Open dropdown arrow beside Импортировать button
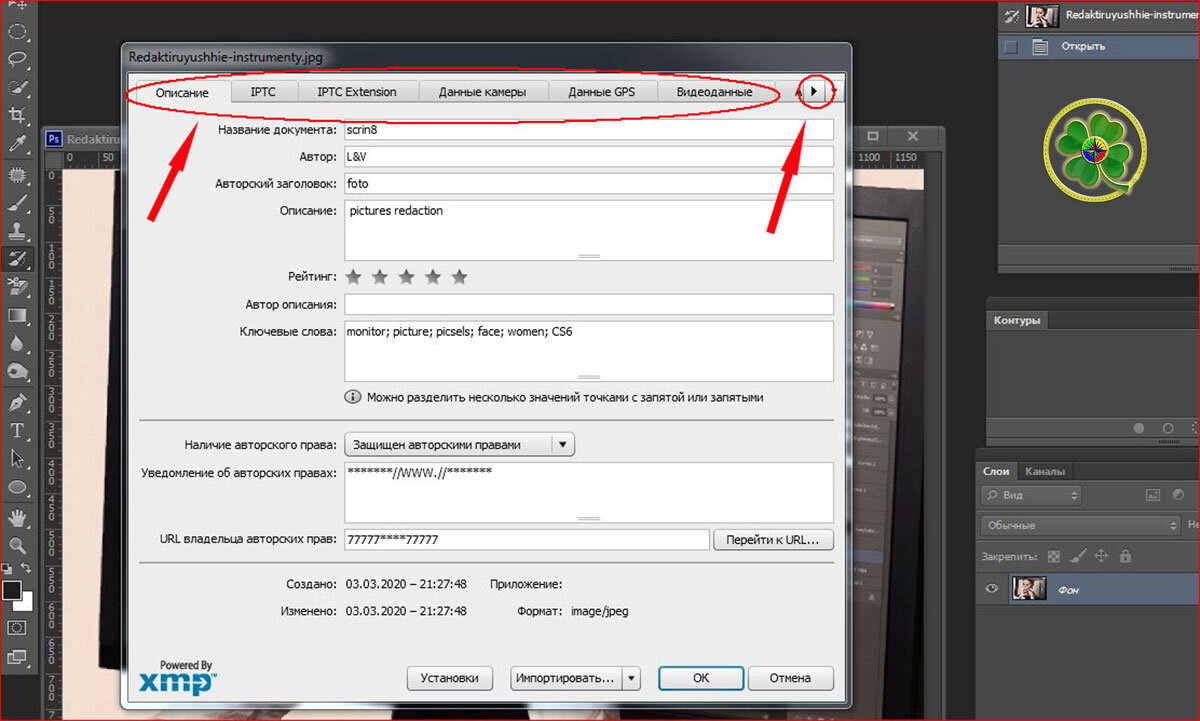This screenshot has height=721, width=1200. point(631,678)
